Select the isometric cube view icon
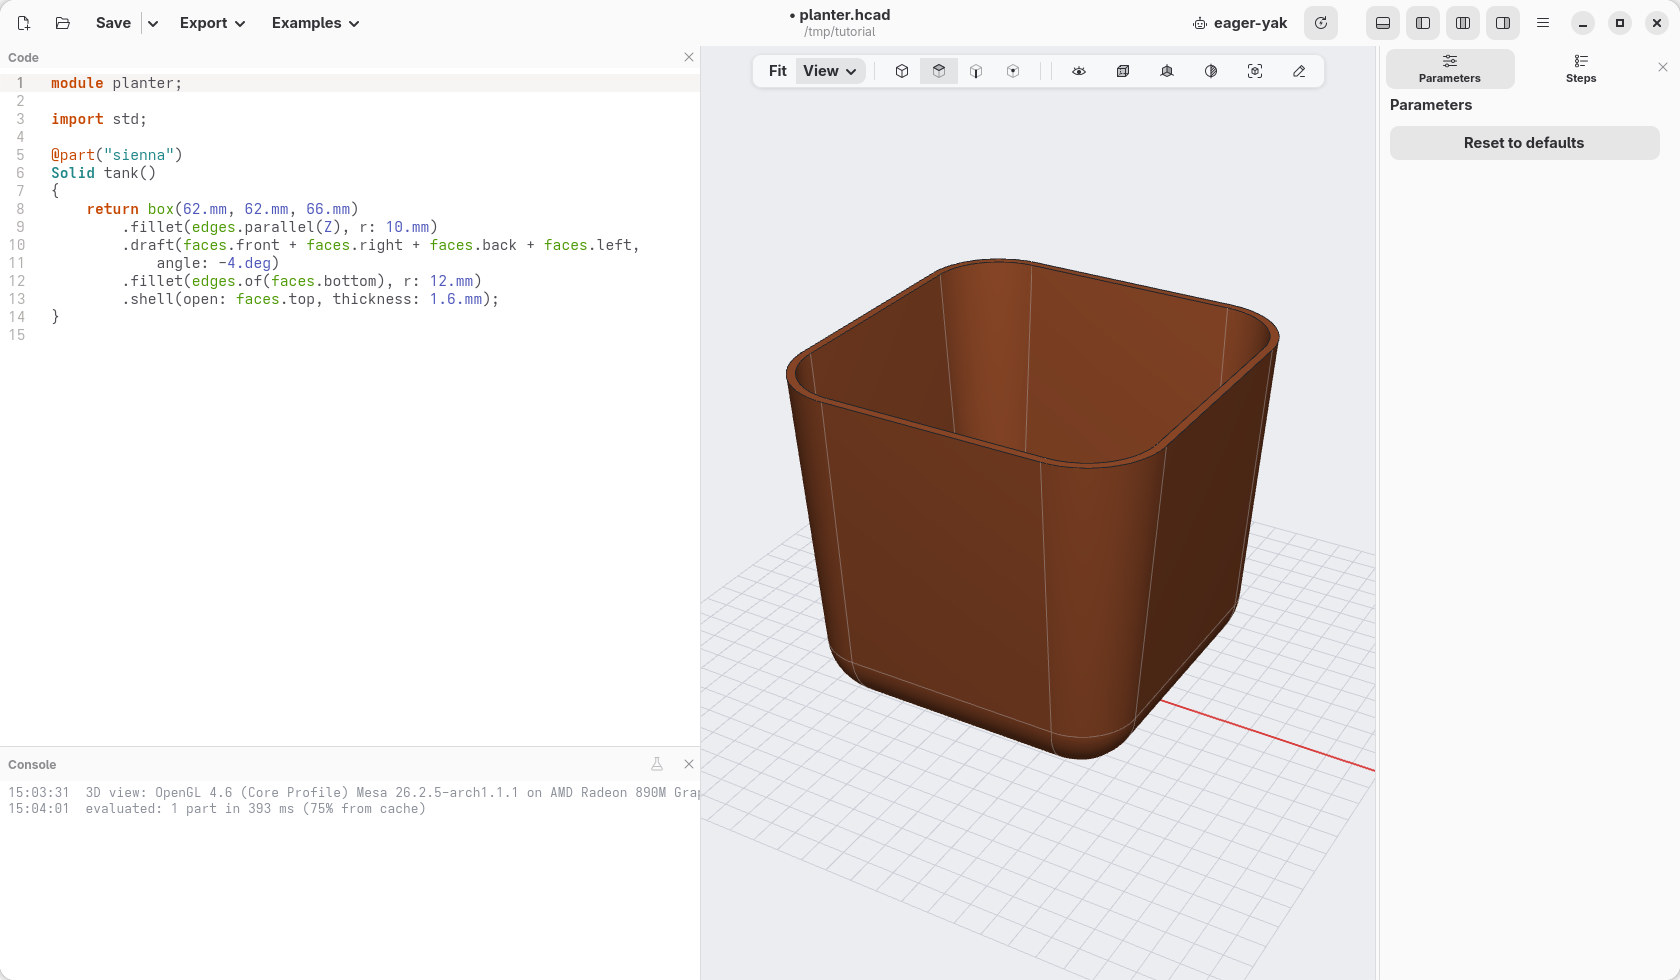This screenshot has width=1680, height=980. tap(902, 71)
